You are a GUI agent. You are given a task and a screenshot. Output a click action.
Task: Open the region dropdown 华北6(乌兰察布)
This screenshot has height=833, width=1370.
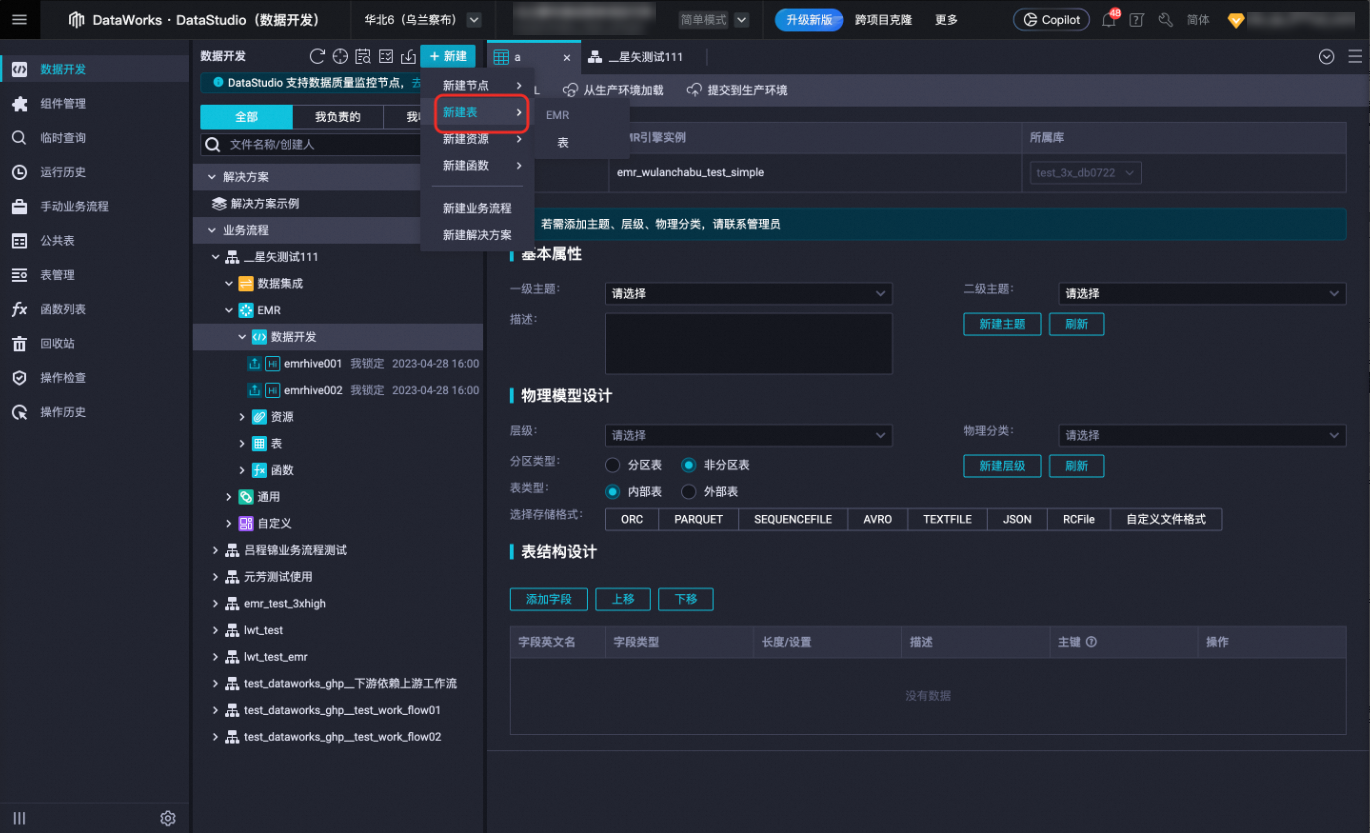click(x=422, y=20)
